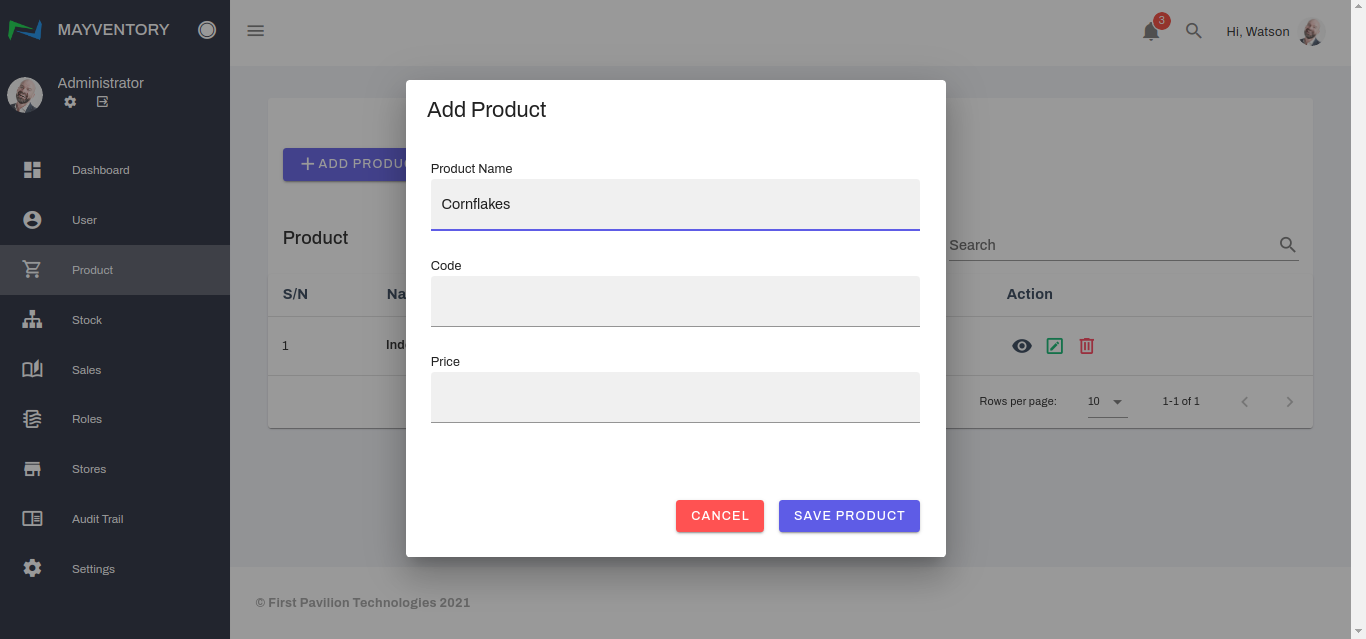Click the green edit icon in product row
This screenshot has width=1366, height=639.
point(1054,346)
